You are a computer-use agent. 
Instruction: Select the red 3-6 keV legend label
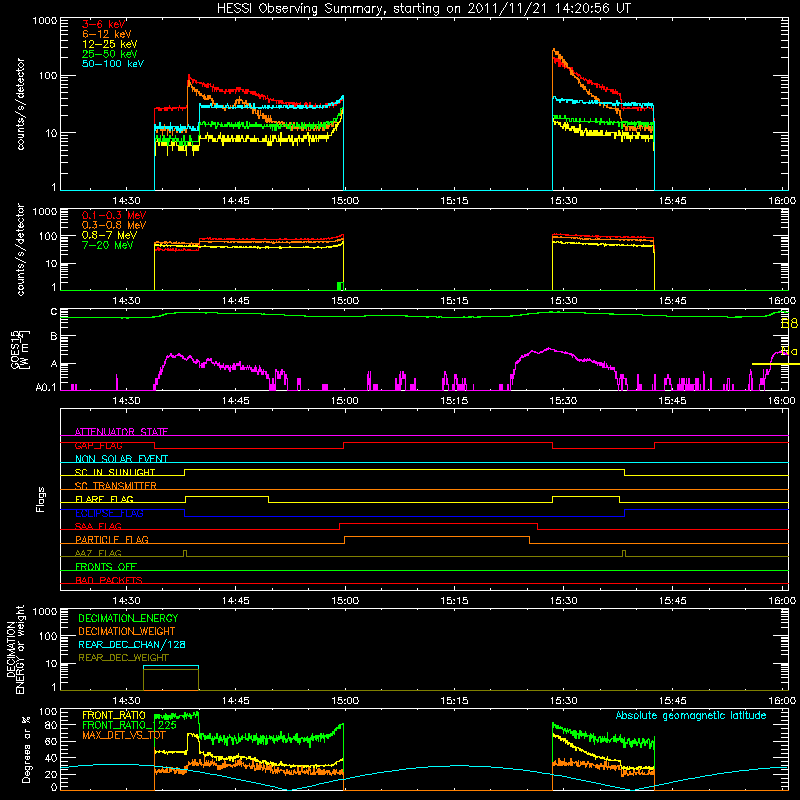coord(104,24)
